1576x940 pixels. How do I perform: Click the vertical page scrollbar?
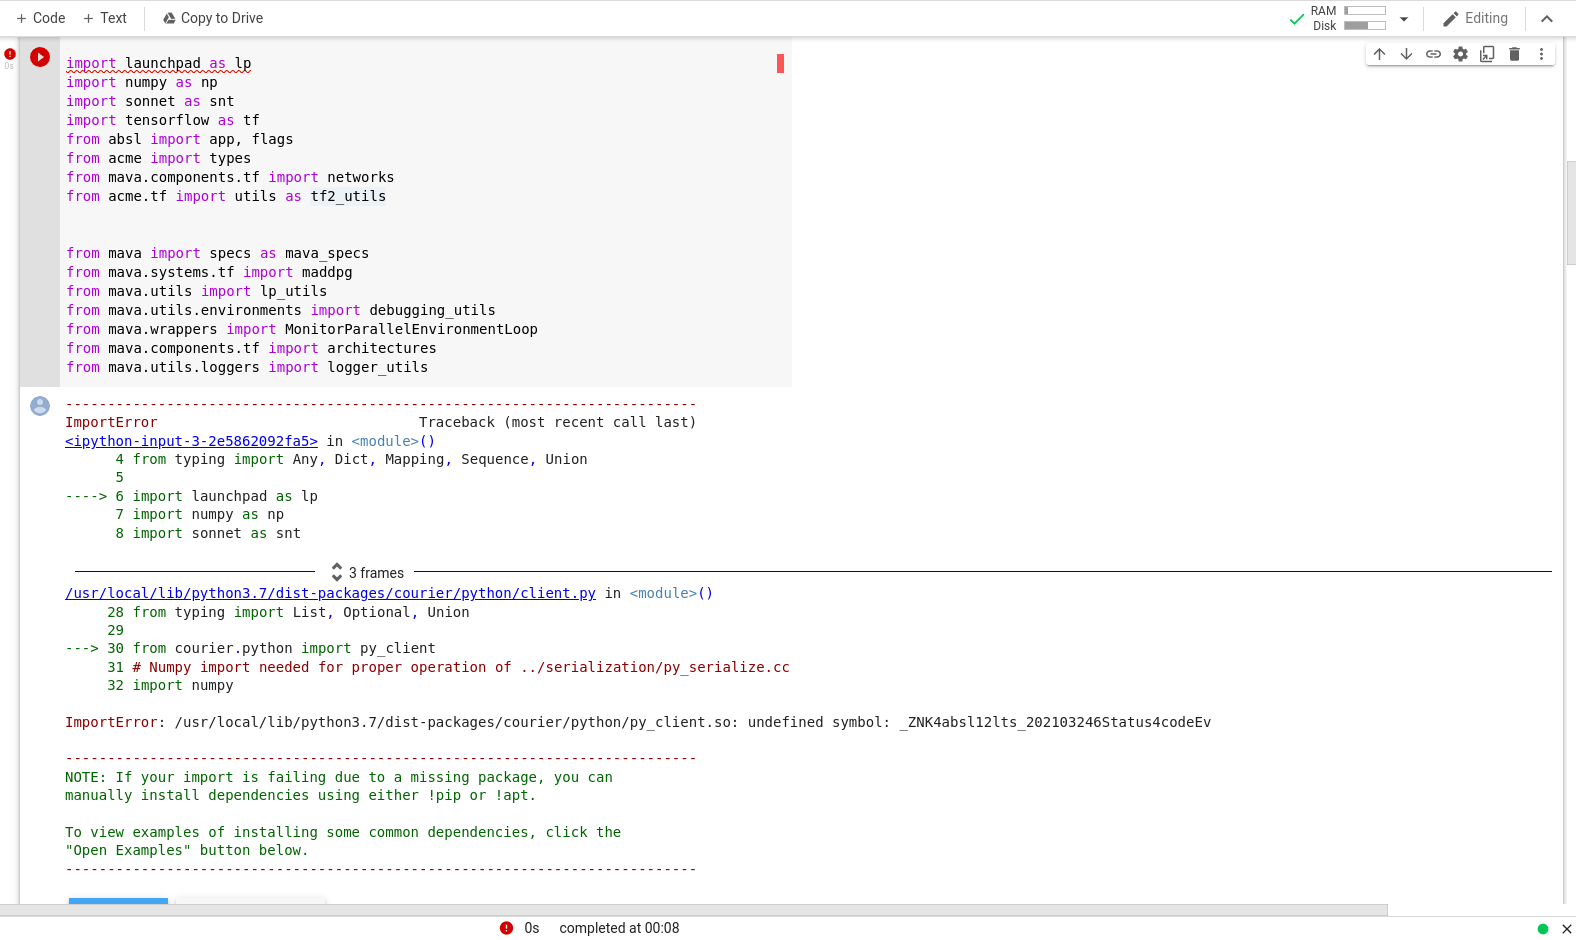[x=1571, y=212]
